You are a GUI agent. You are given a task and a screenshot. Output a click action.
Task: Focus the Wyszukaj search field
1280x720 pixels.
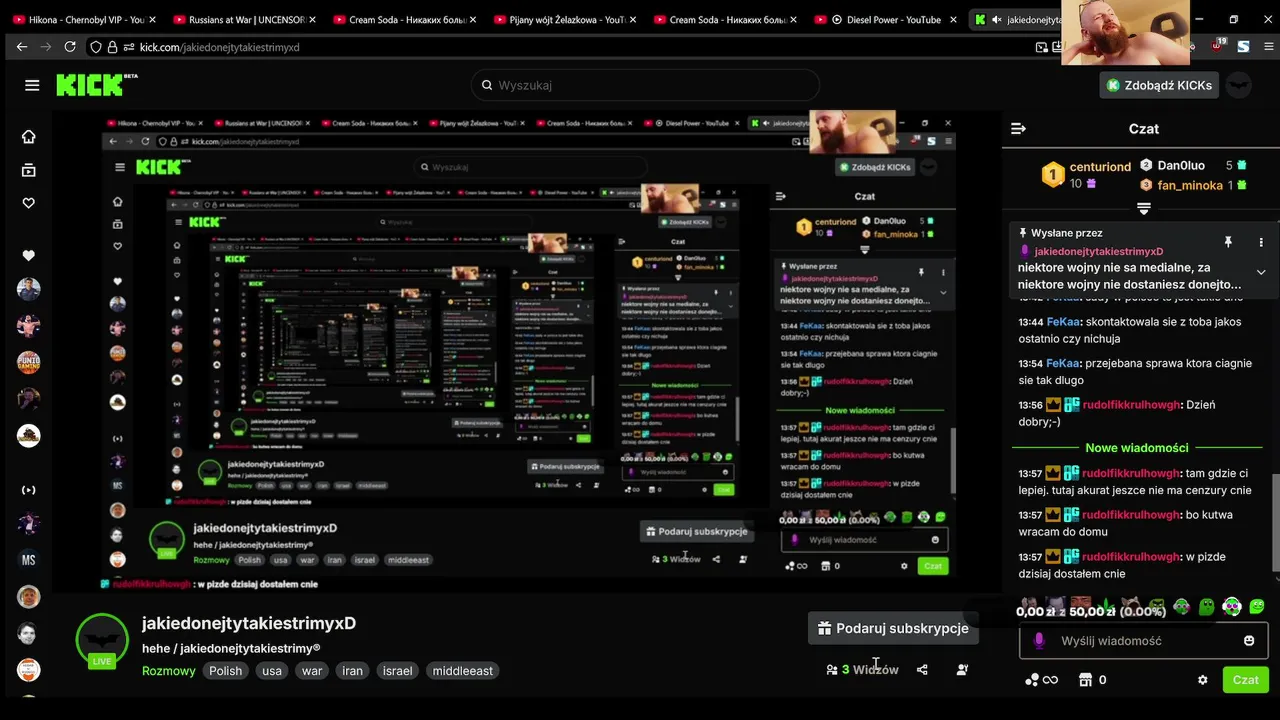pos(645,85)
